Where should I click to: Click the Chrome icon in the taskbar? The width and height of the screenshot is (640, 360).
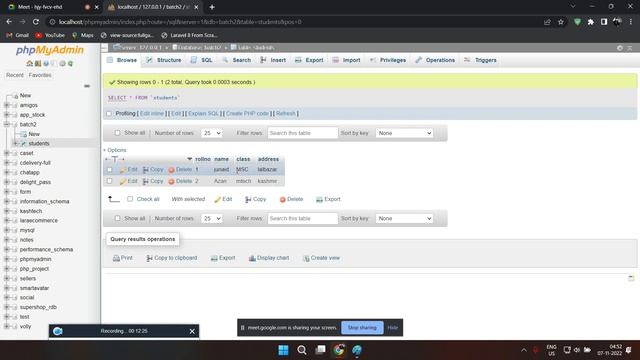click(x=339, y=350)
